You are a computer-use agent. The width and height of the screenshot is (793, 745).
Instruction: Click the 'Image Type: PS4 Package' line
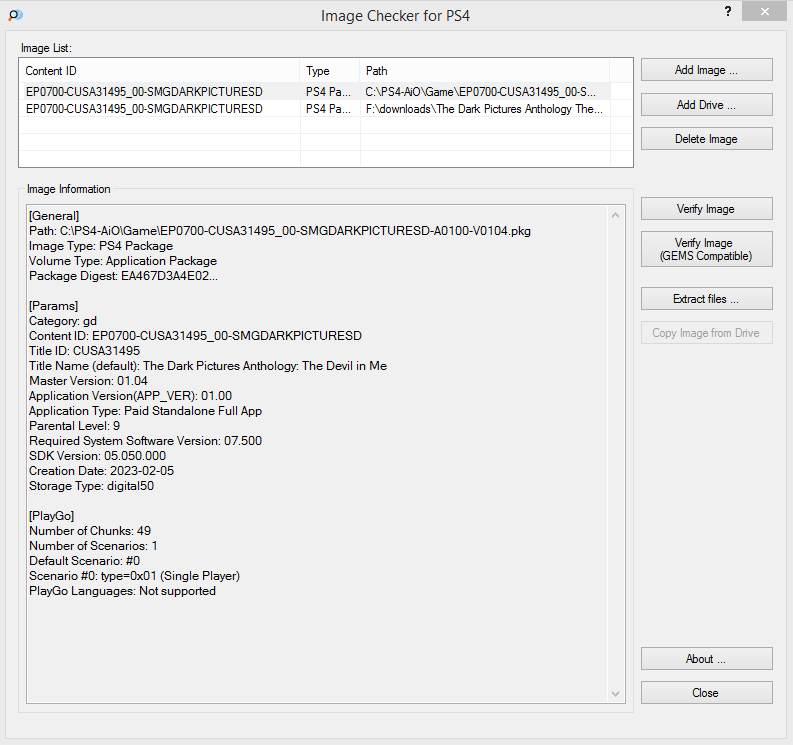101,246
